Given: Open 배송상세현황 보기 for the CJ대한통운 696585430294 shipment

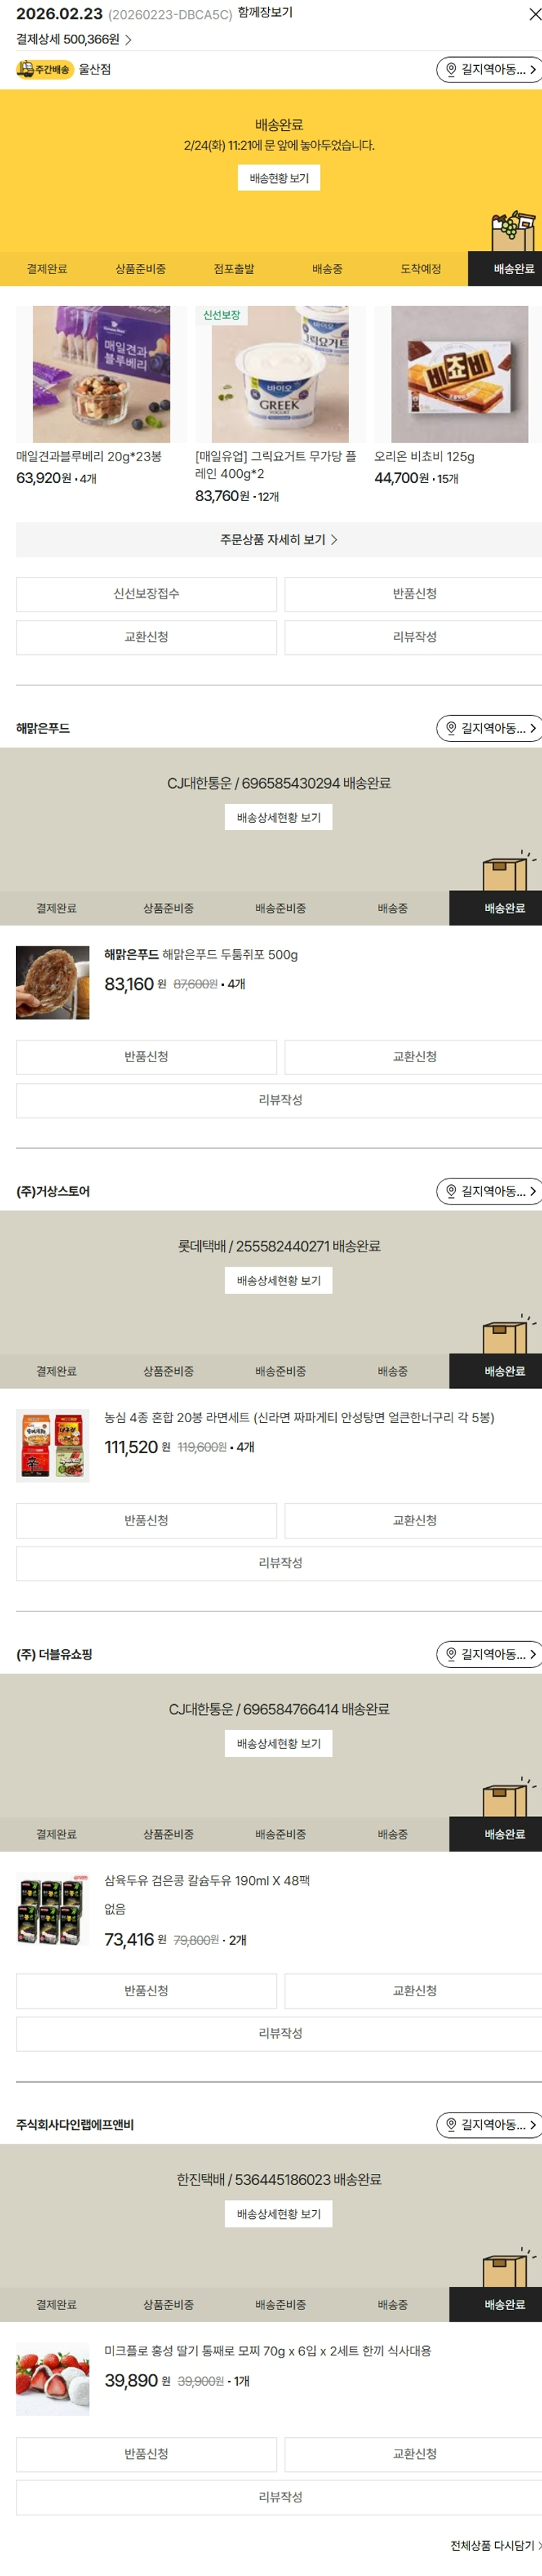Looking at the screenshot, I should click(x=279, y=817).
